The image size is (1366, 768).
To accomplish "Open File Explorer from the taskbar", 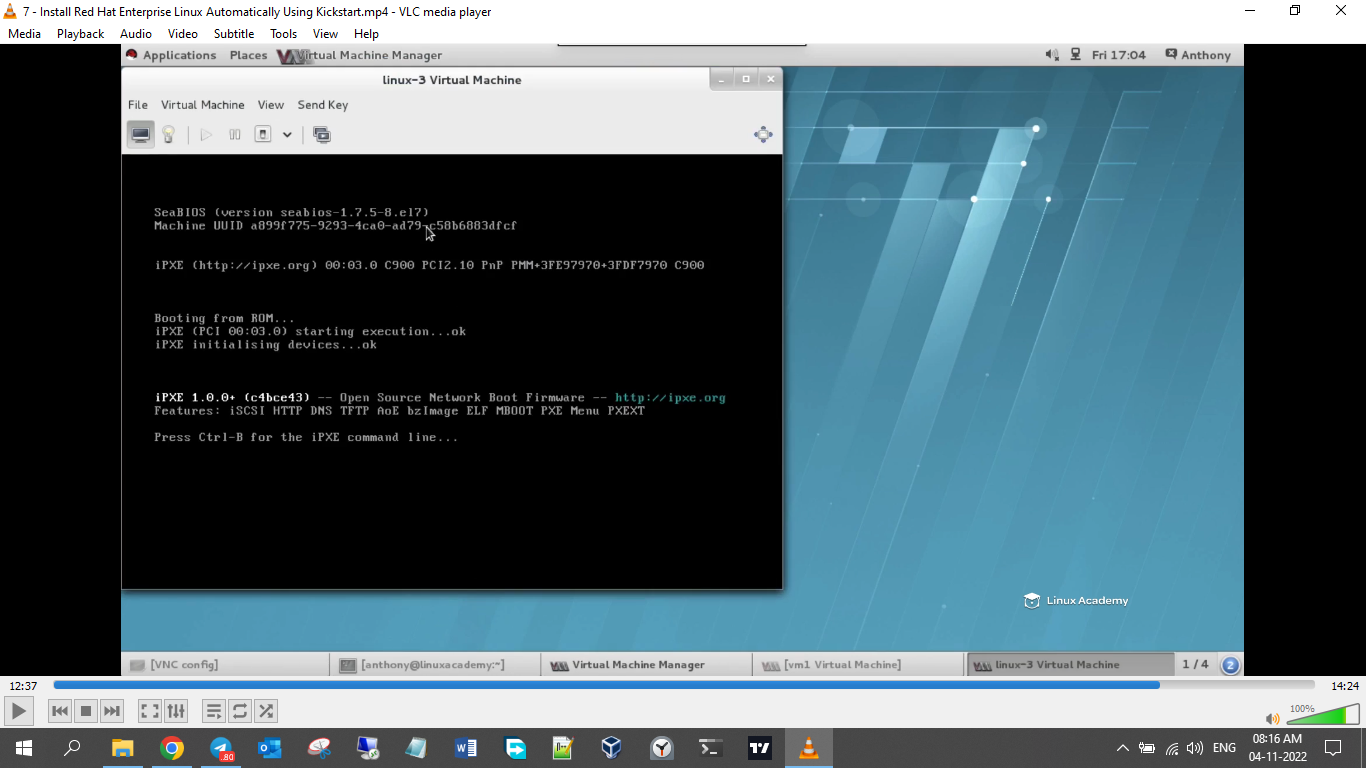I will [x=122, y=748].
